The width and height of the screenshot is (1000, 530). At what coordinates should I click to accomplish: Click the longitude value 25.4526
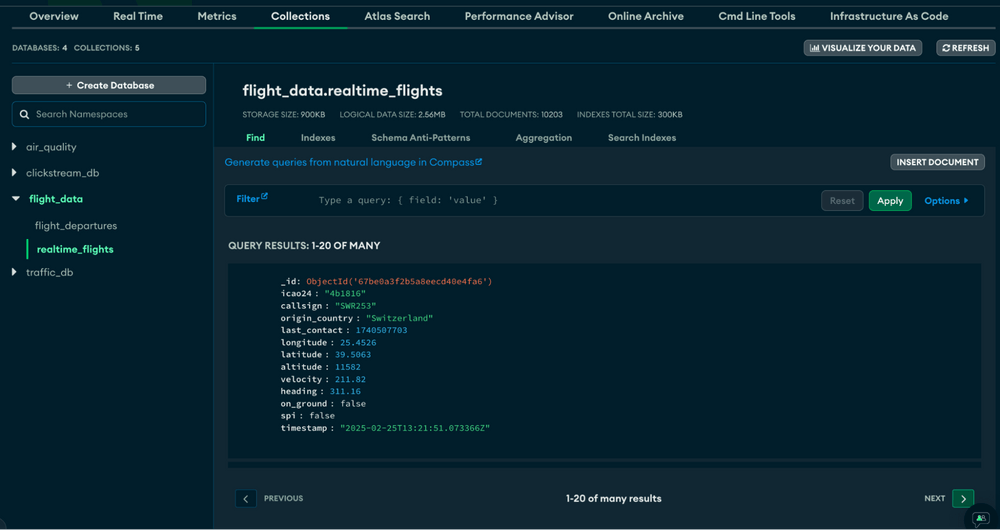click(358, 343)
